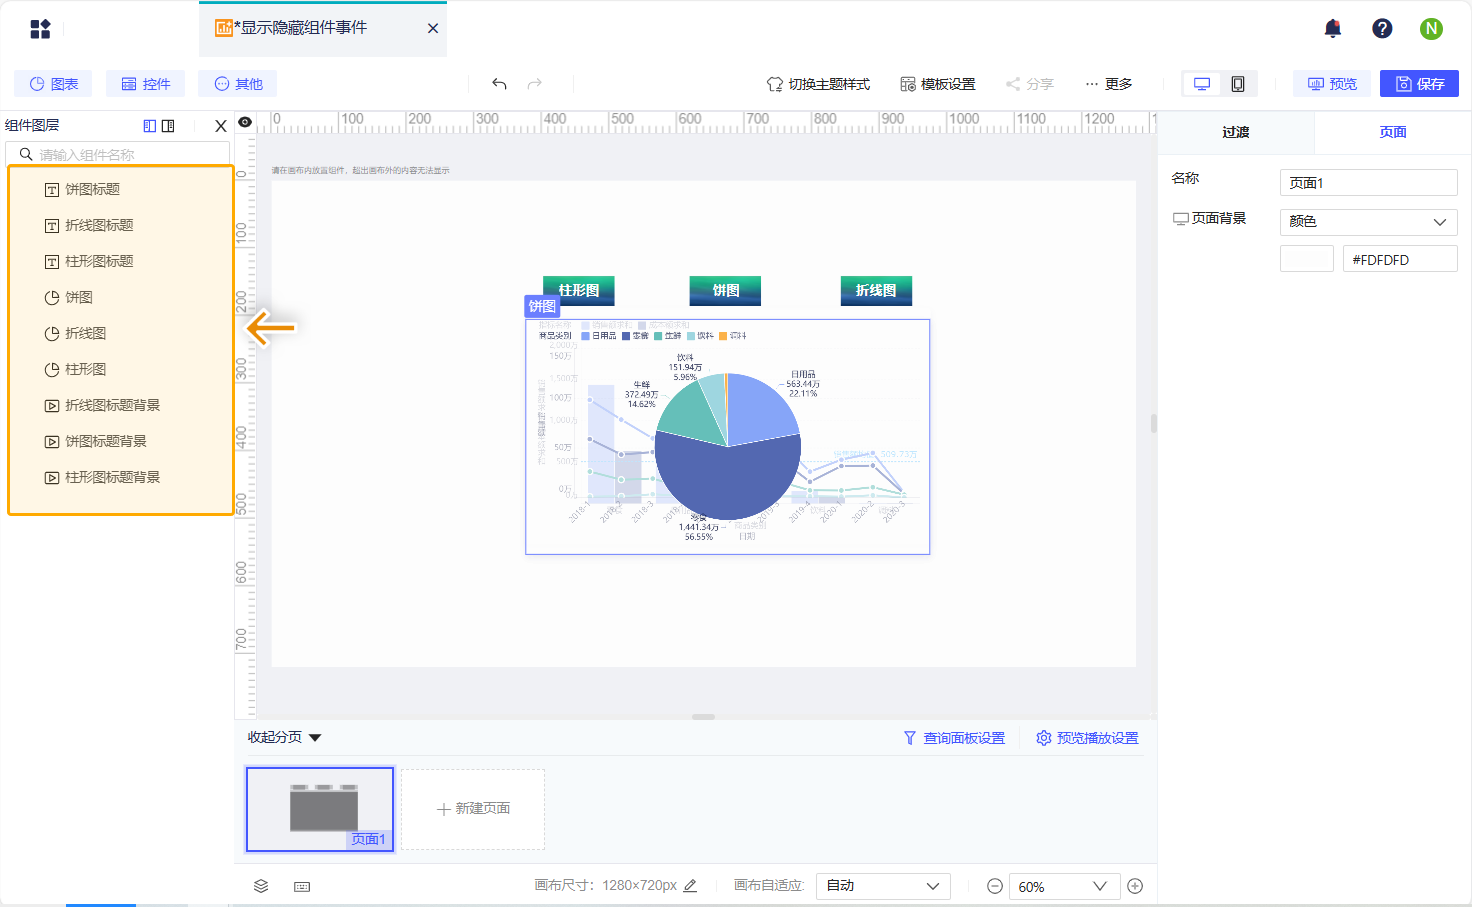This screenshot has height=907, width=1472.
Task: Switch to the 页面 tab
Action: tap(1393, 132)
